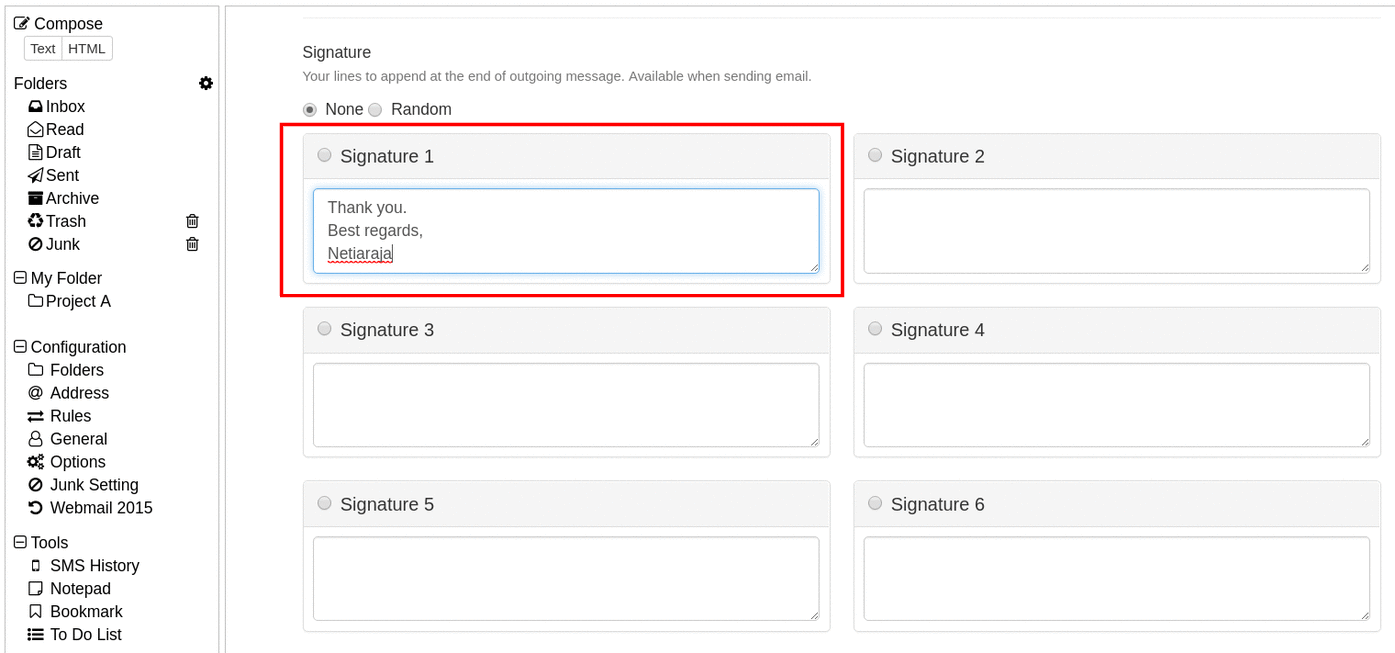Empty Trash using its trash-can icon
The height and width of the screenshot is (653, 1395).
192,221
